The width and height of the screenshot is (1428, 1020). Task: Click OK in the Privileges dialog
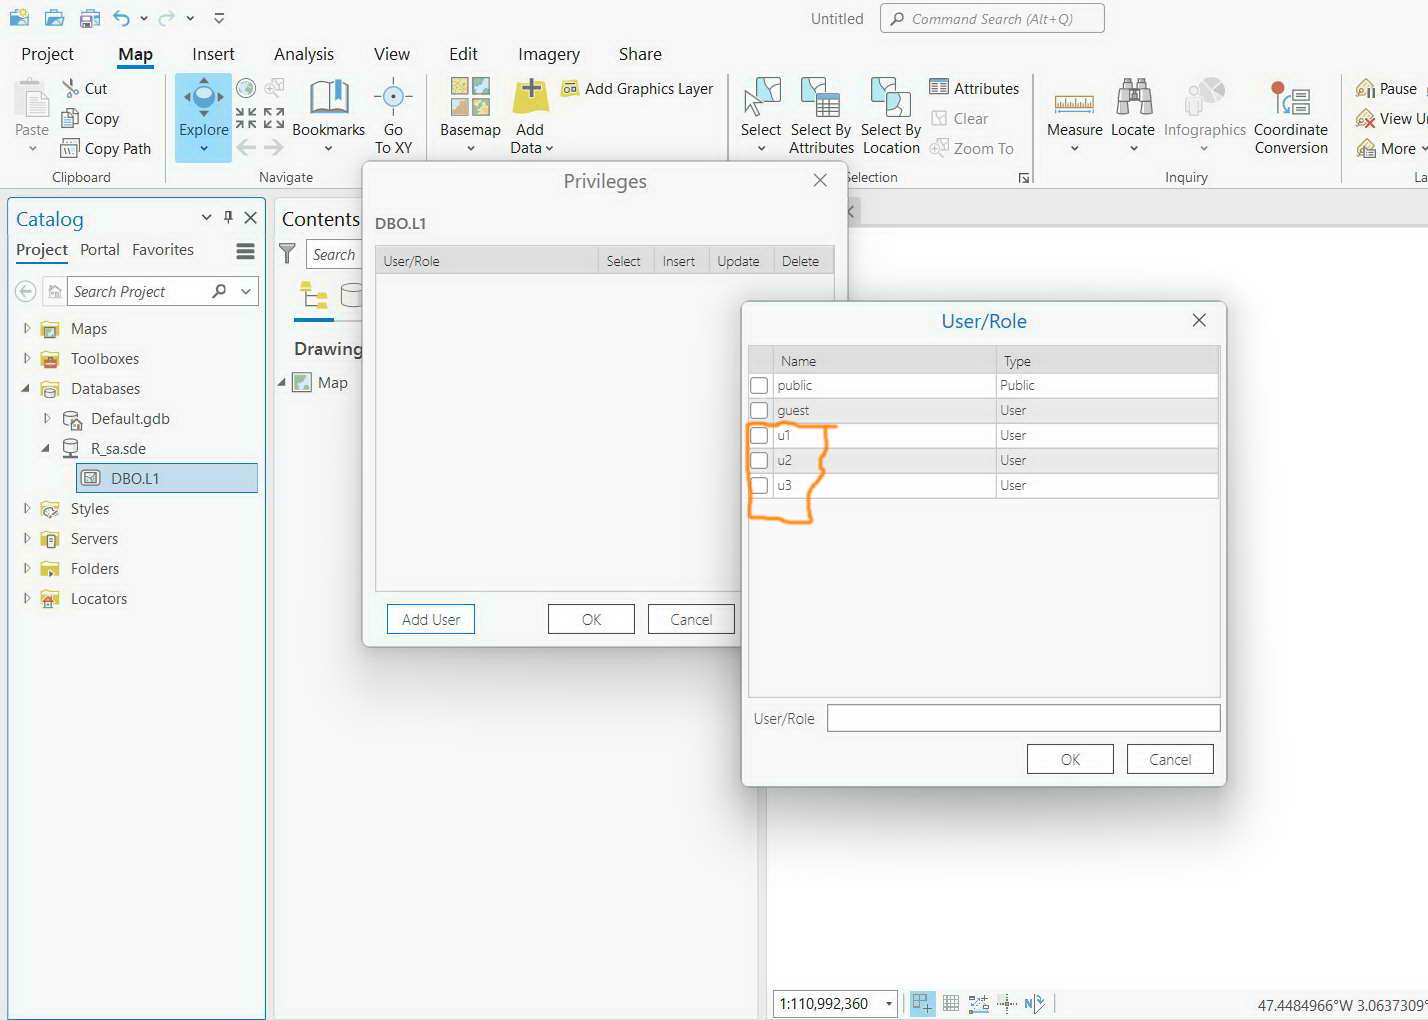pos(591,619)
